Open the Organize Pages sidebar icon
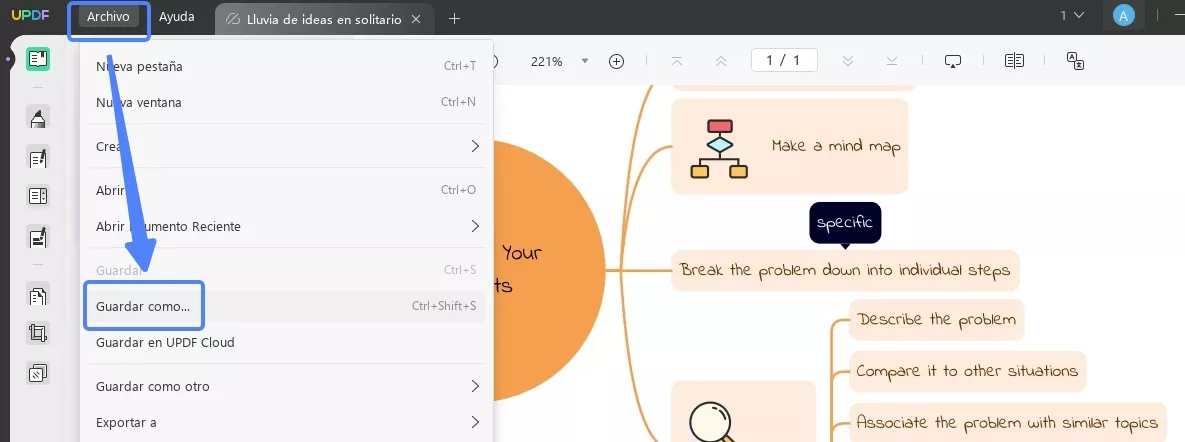The width and height of the screenshot is (1185, 442). pyautogui.click(x=38, y=296)
